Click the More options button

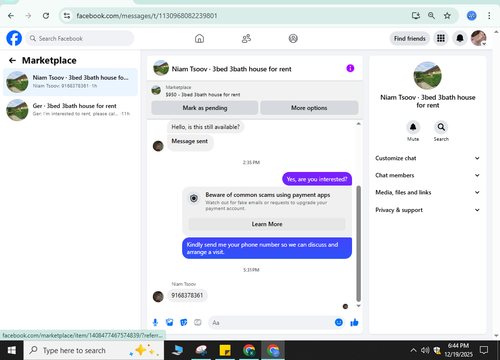point(309,108)
